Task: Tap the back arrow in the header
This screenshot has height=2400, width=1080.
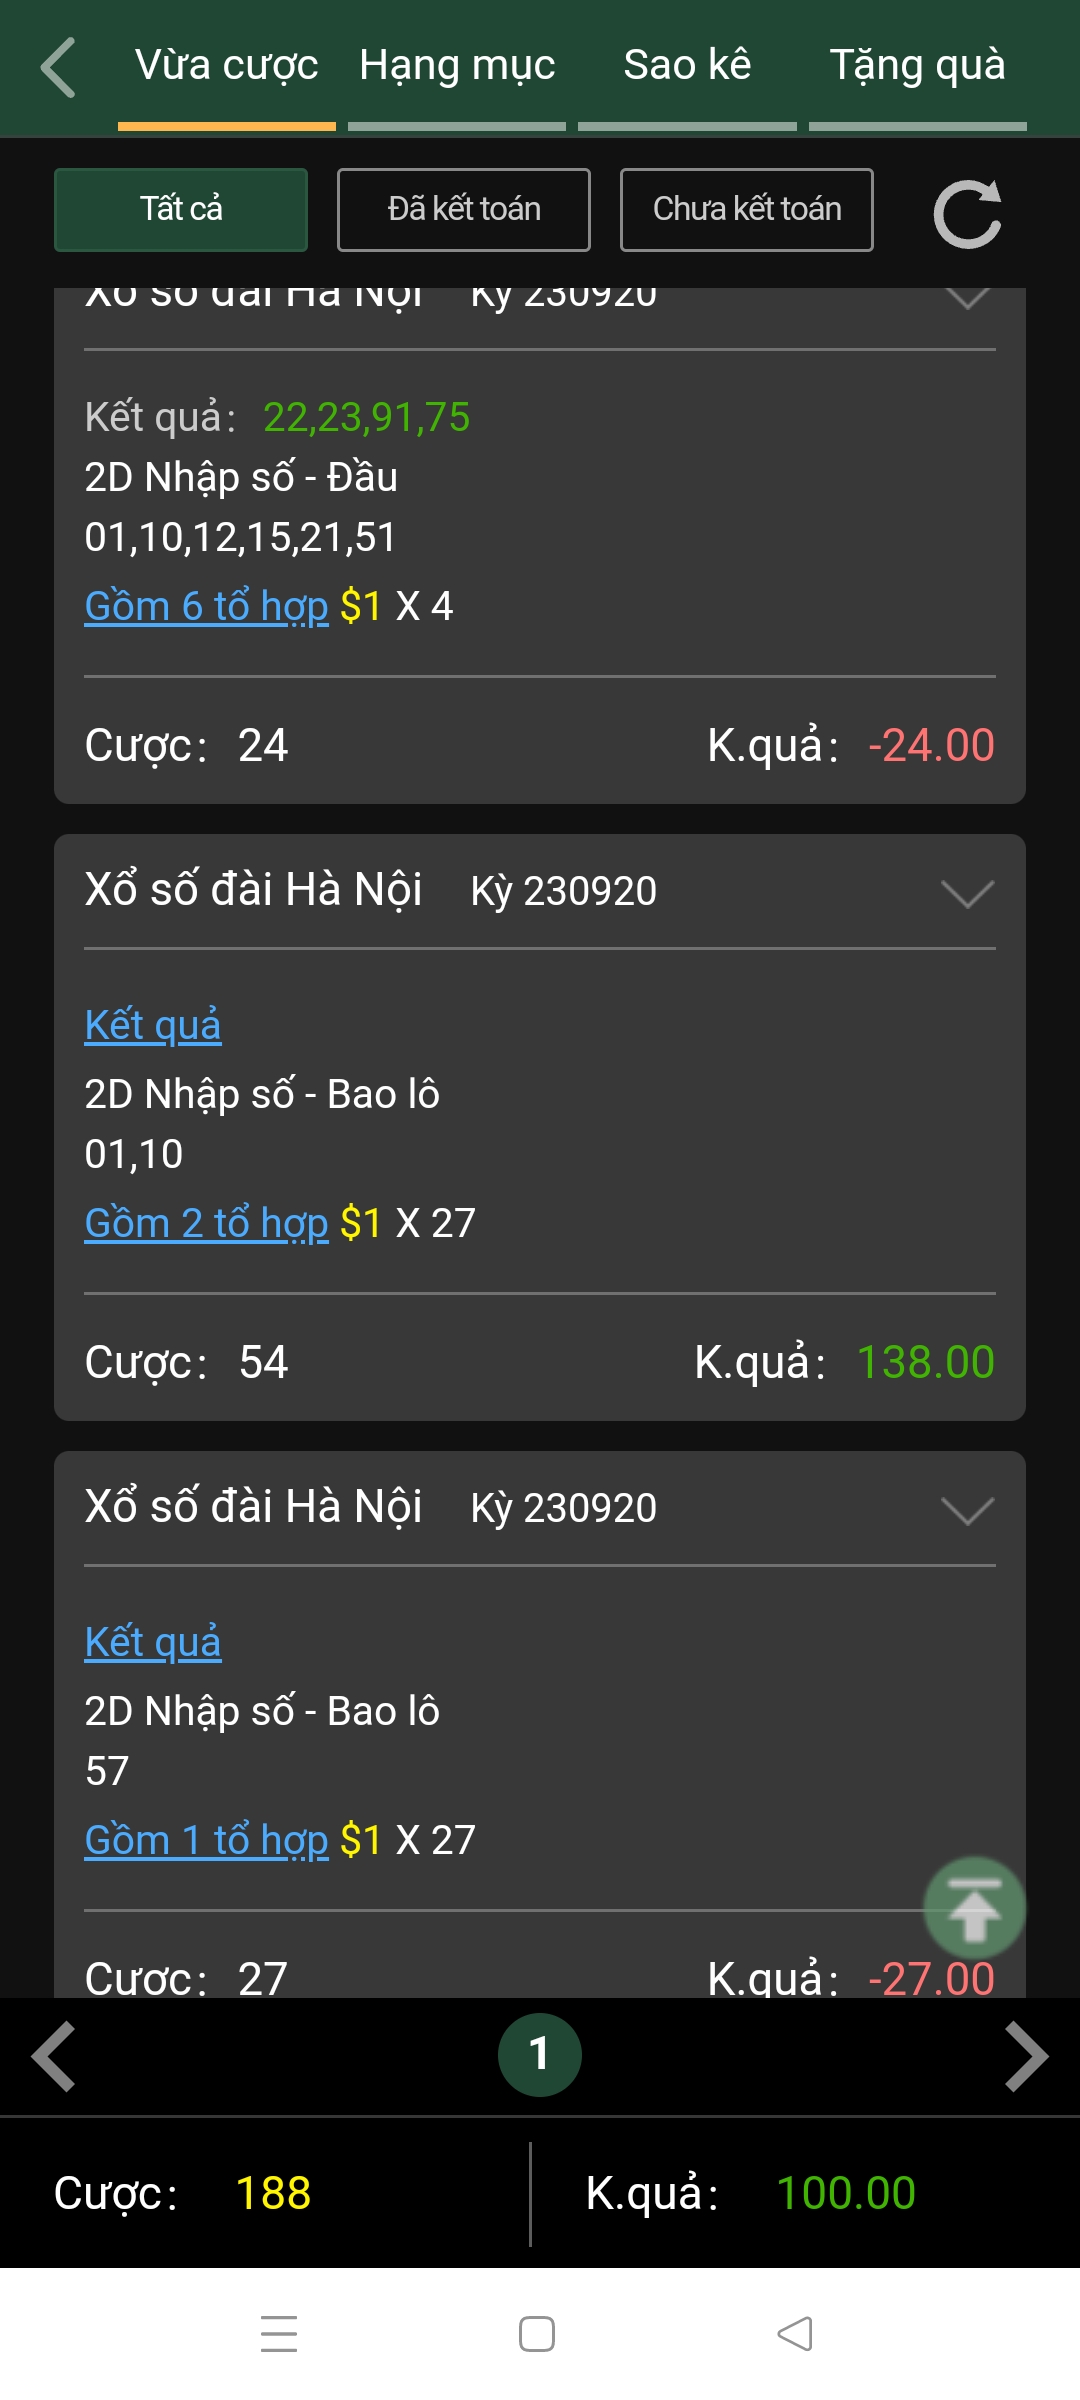Action: click(x=58, y=67)
